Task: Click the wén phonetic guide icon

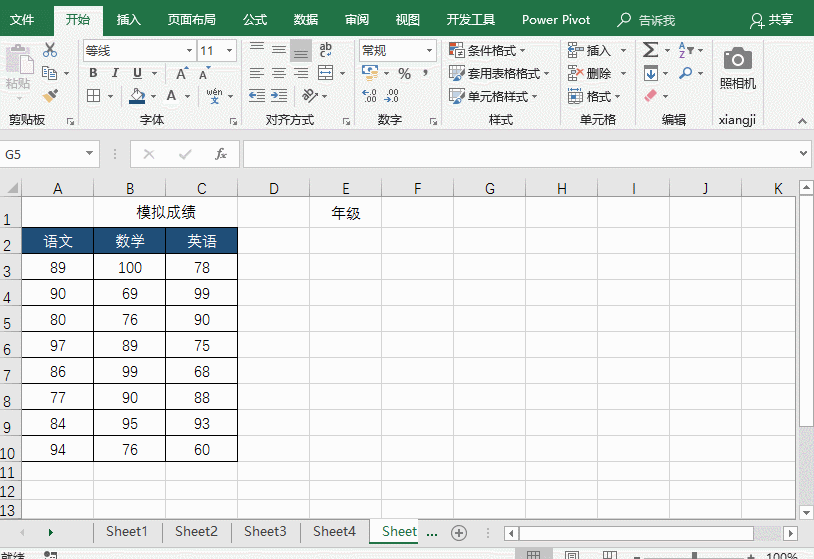Action: pos(214,96)
